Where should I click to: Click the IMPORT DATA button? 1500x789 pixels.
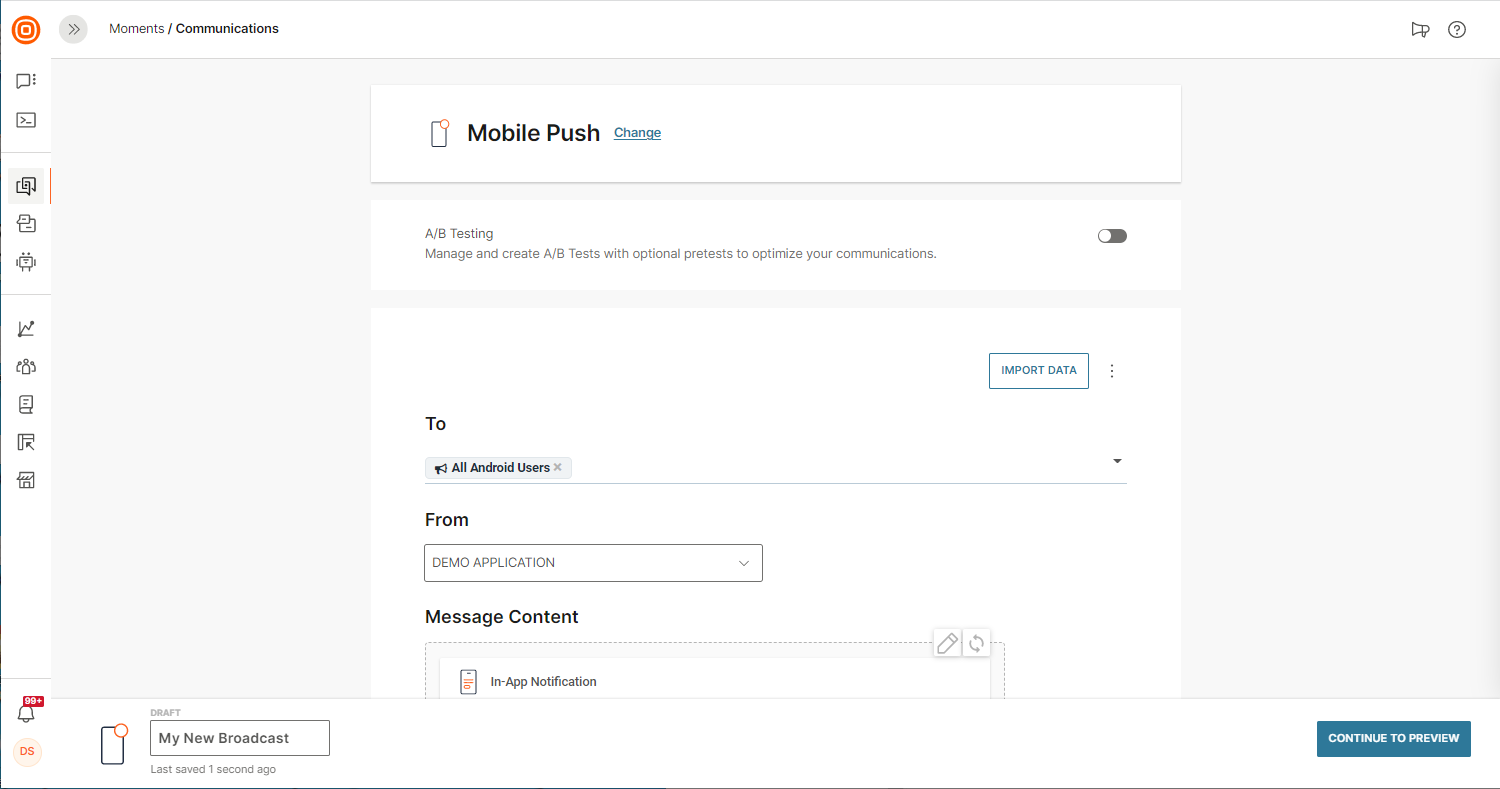click(1038, 371)
